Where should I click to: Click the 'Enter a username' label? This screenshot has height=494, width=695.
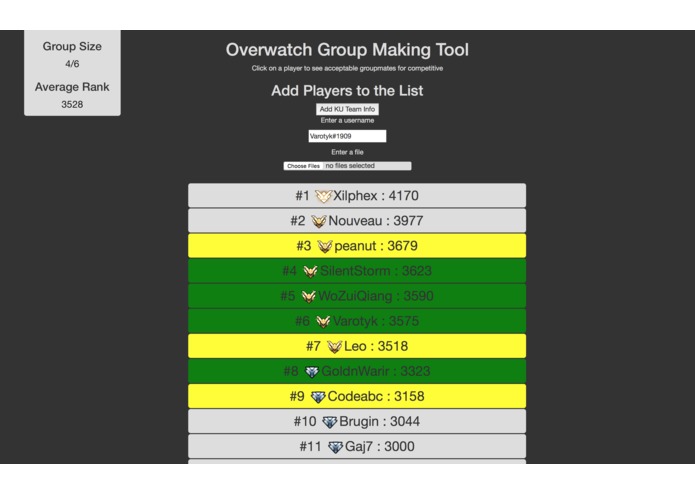pos(347,121)
